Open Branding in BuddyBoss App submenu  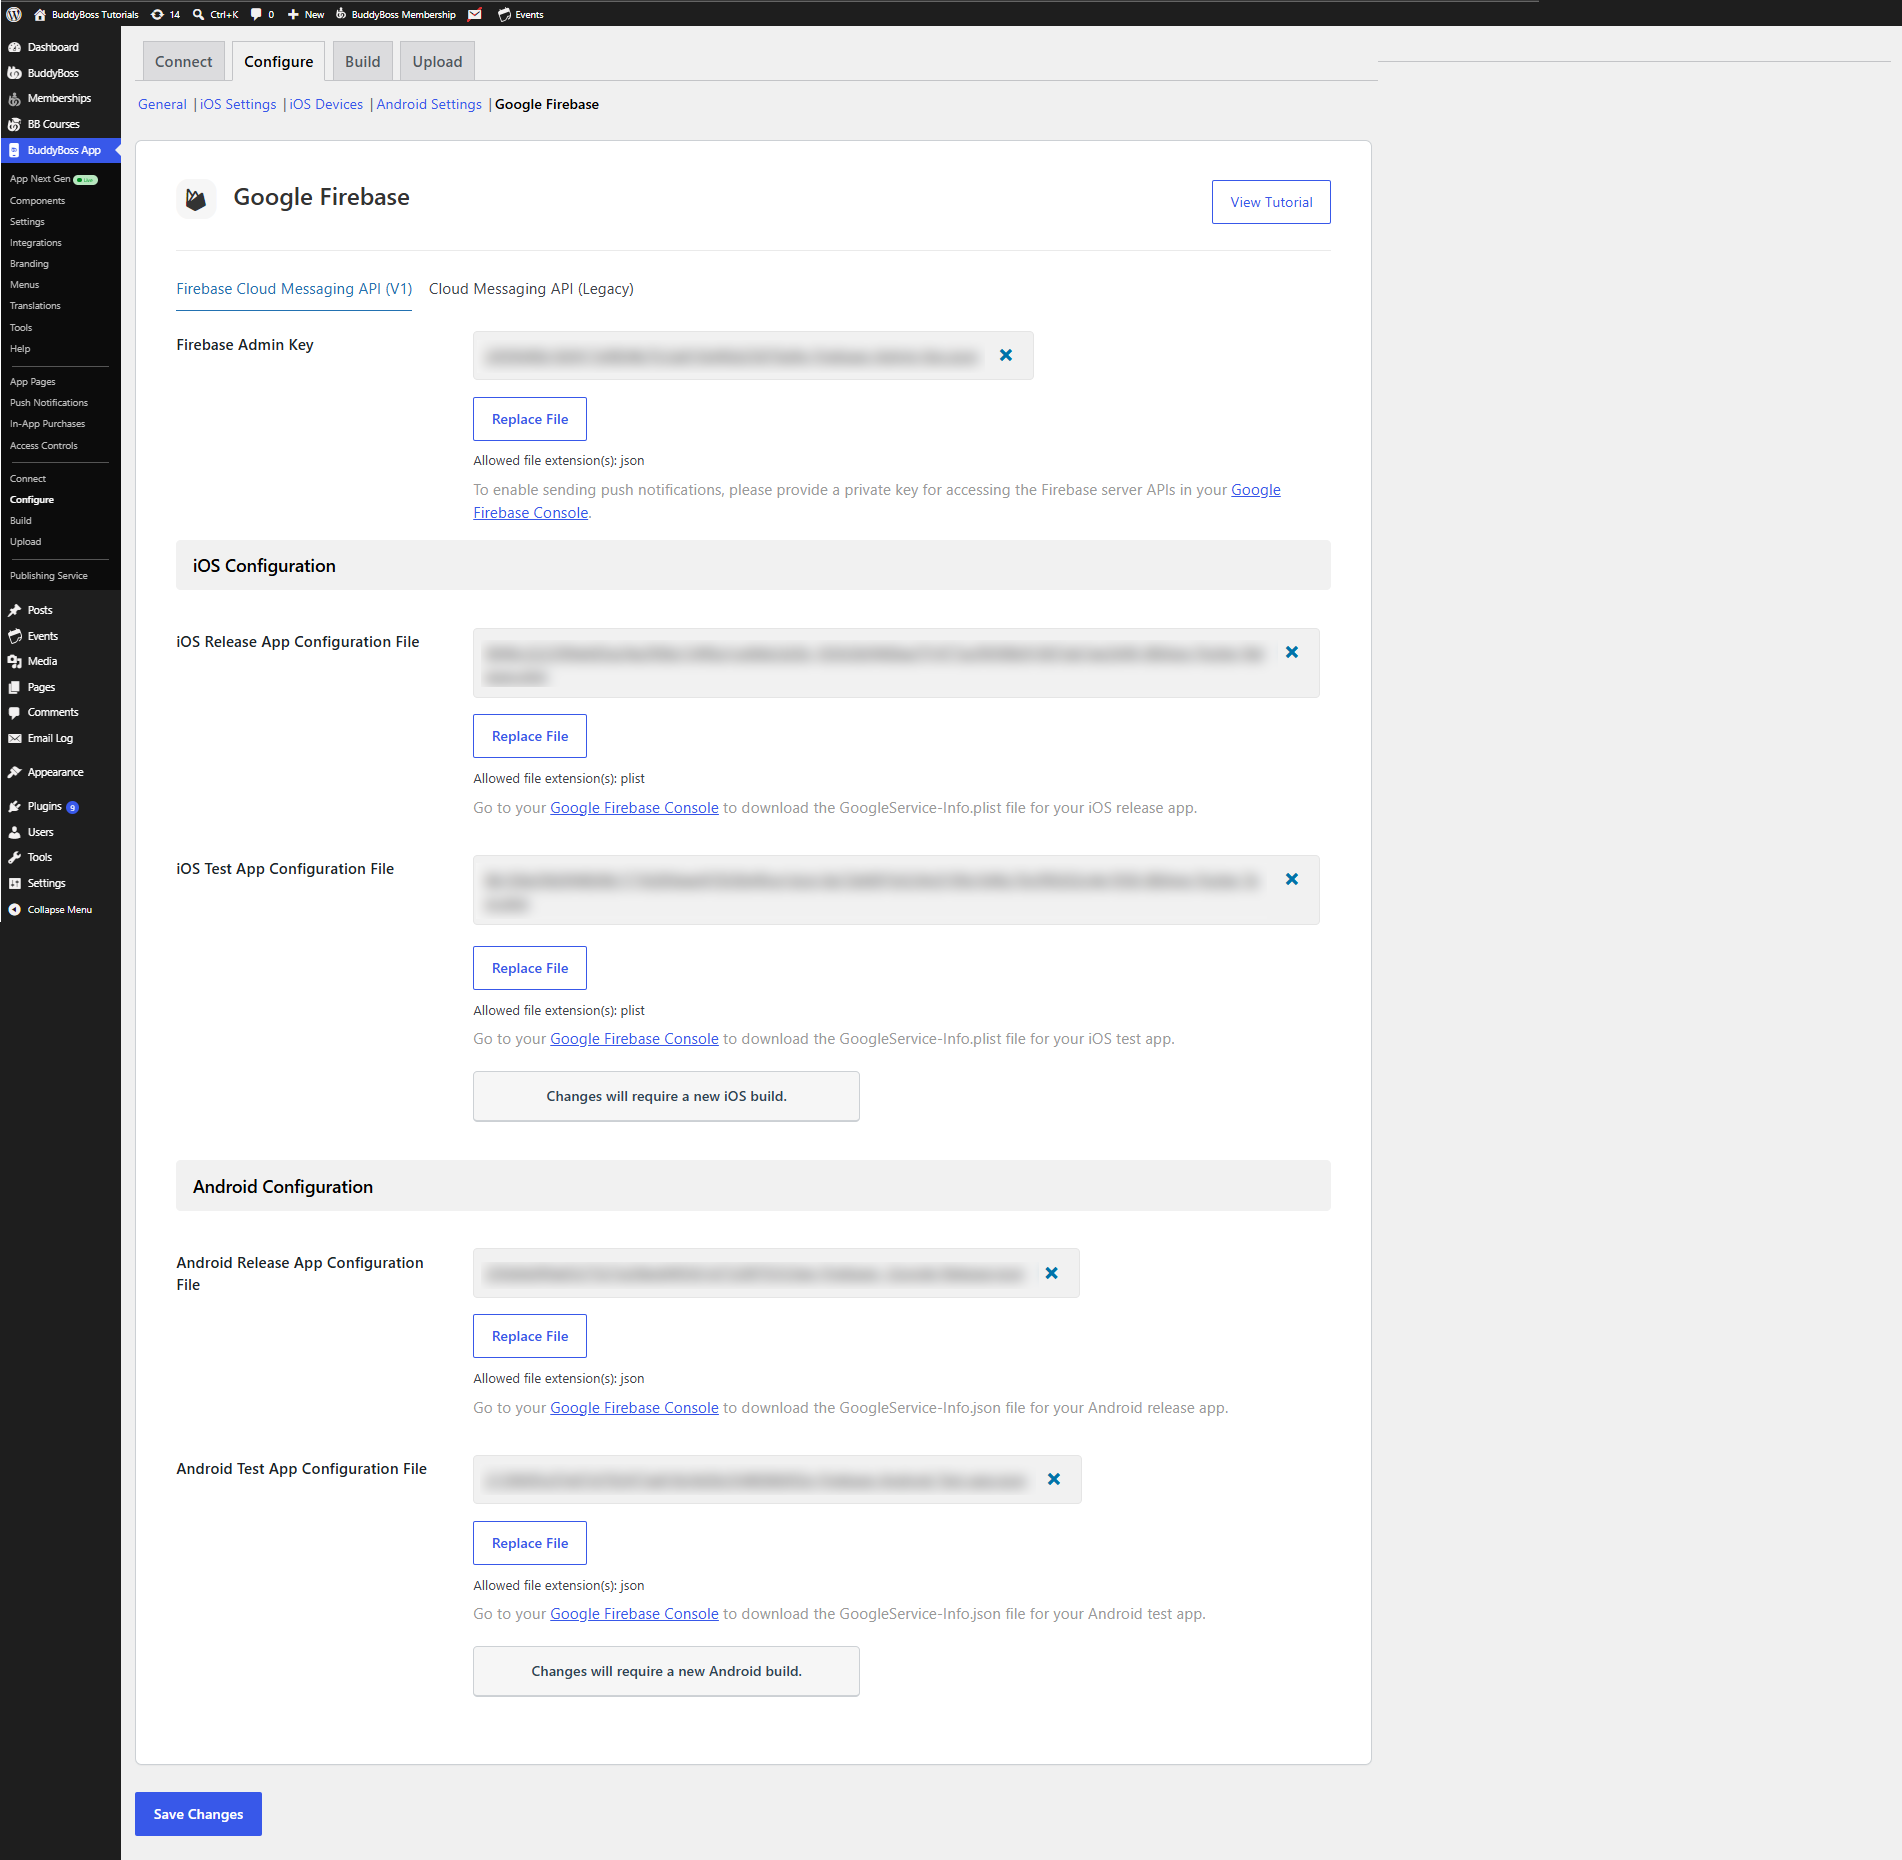click(29, 264)
